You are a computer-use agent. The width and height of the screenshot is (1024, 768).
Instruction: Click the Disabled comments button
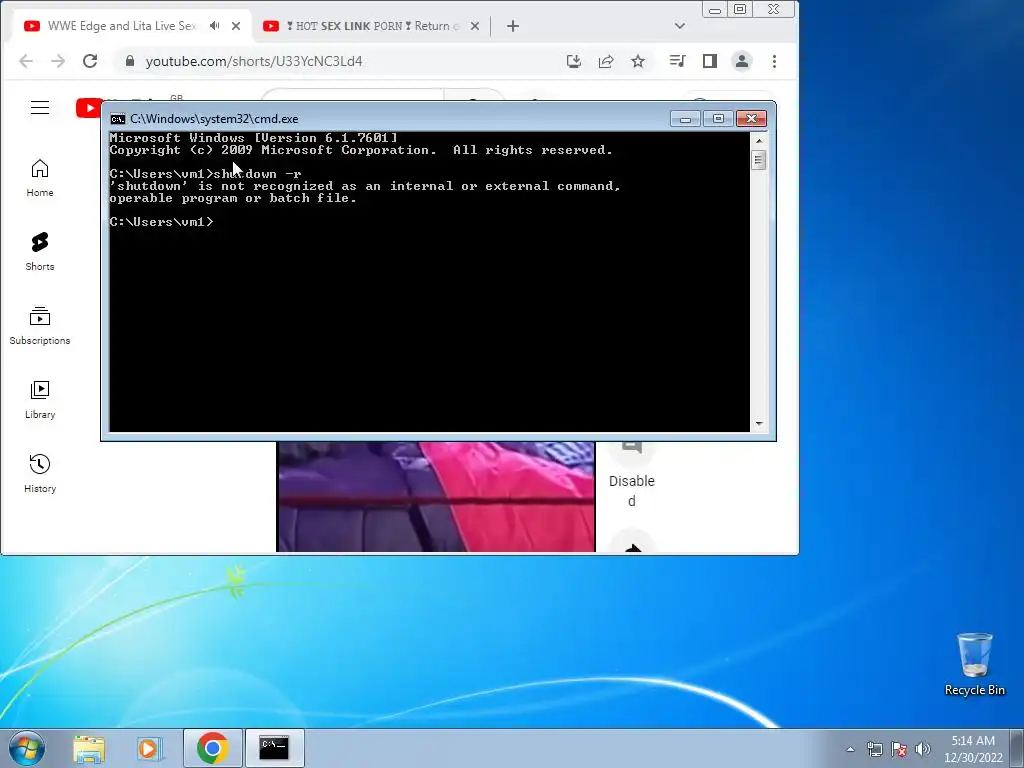pos(632,473)
